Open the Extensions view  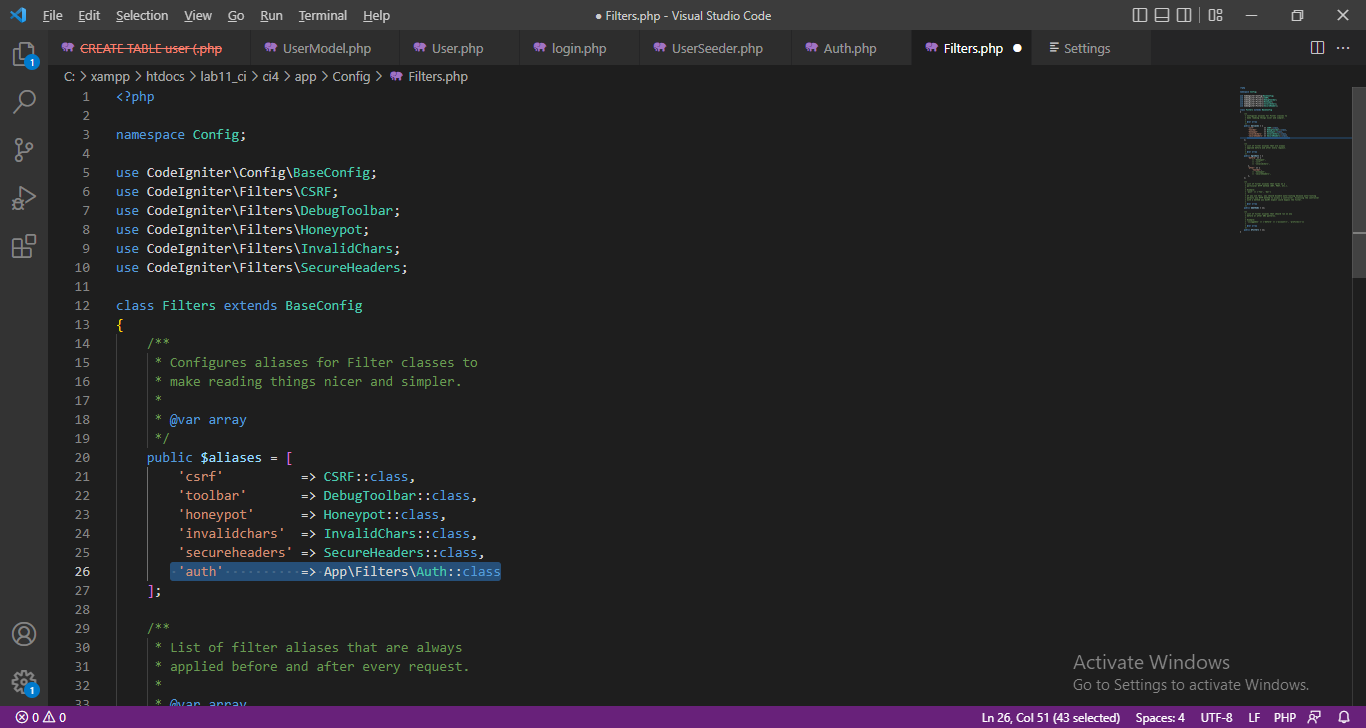(x=24, y=245)
